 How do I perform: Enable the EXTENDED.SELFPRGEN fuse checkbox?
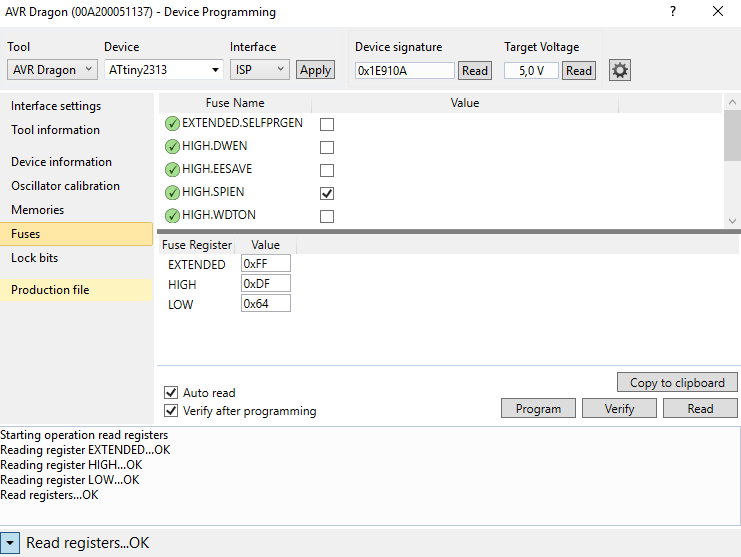point(327,124)
